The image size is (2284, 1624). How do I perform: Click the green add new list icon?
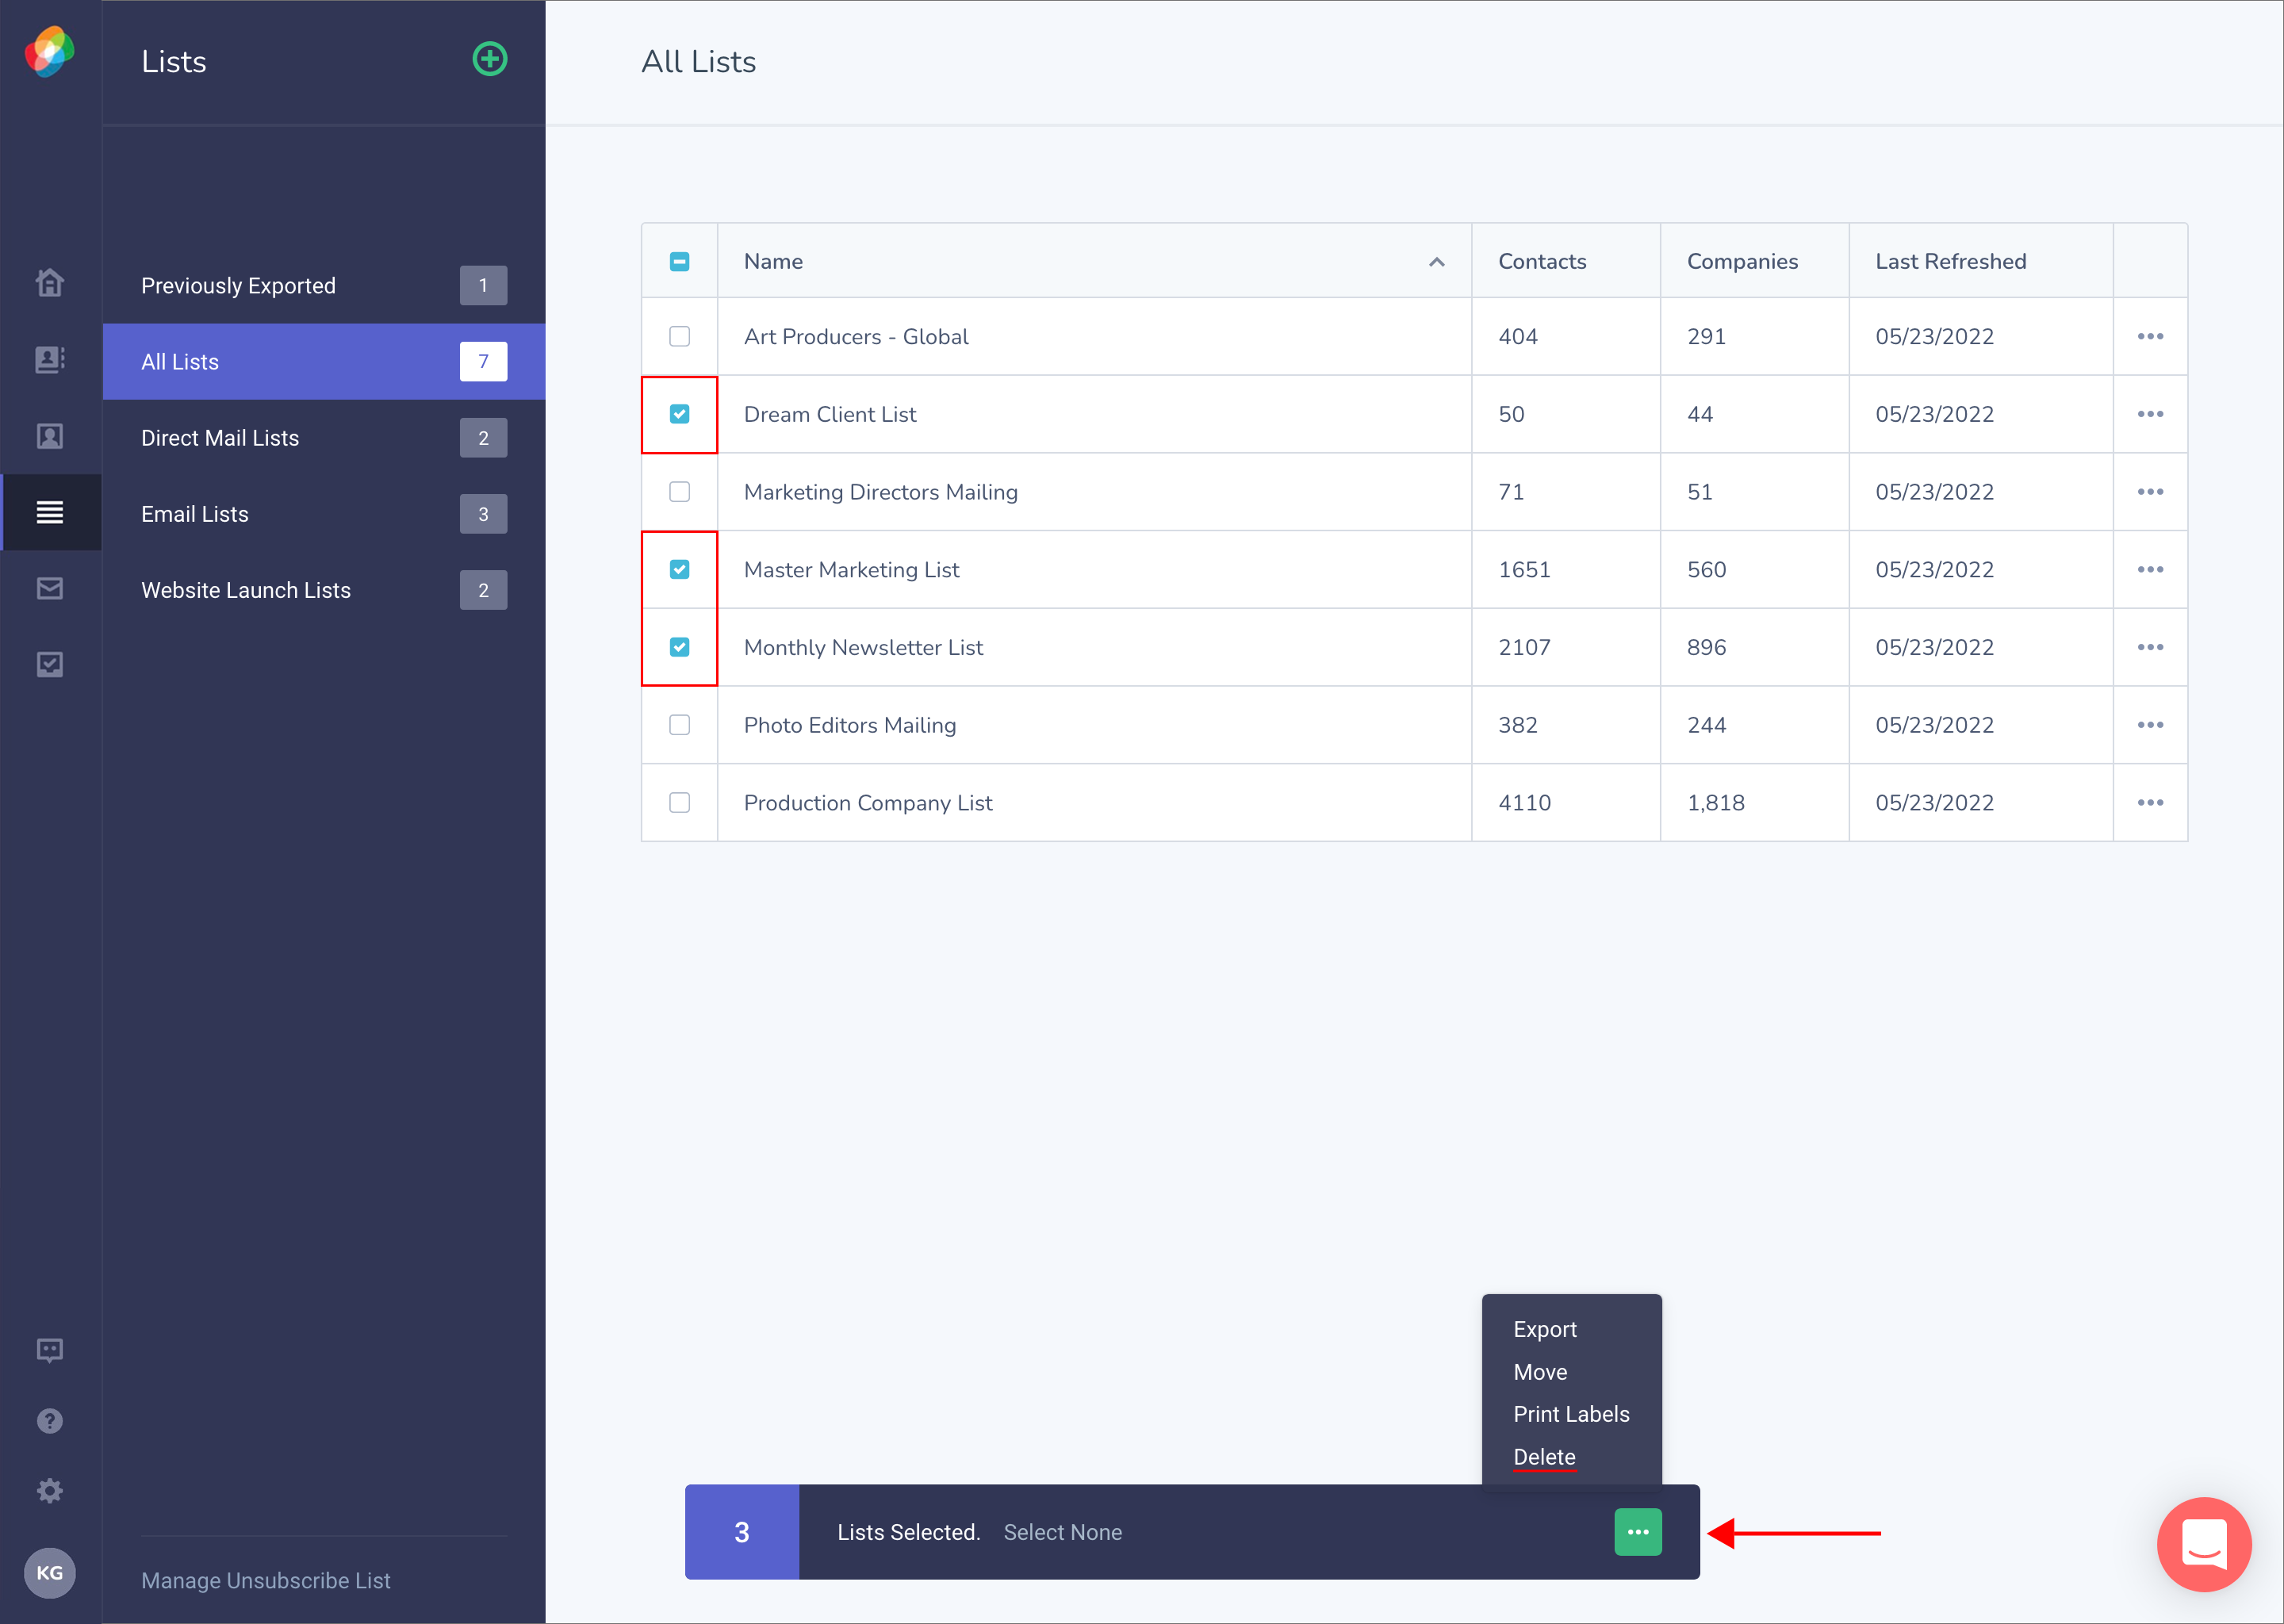pos(489,60)
